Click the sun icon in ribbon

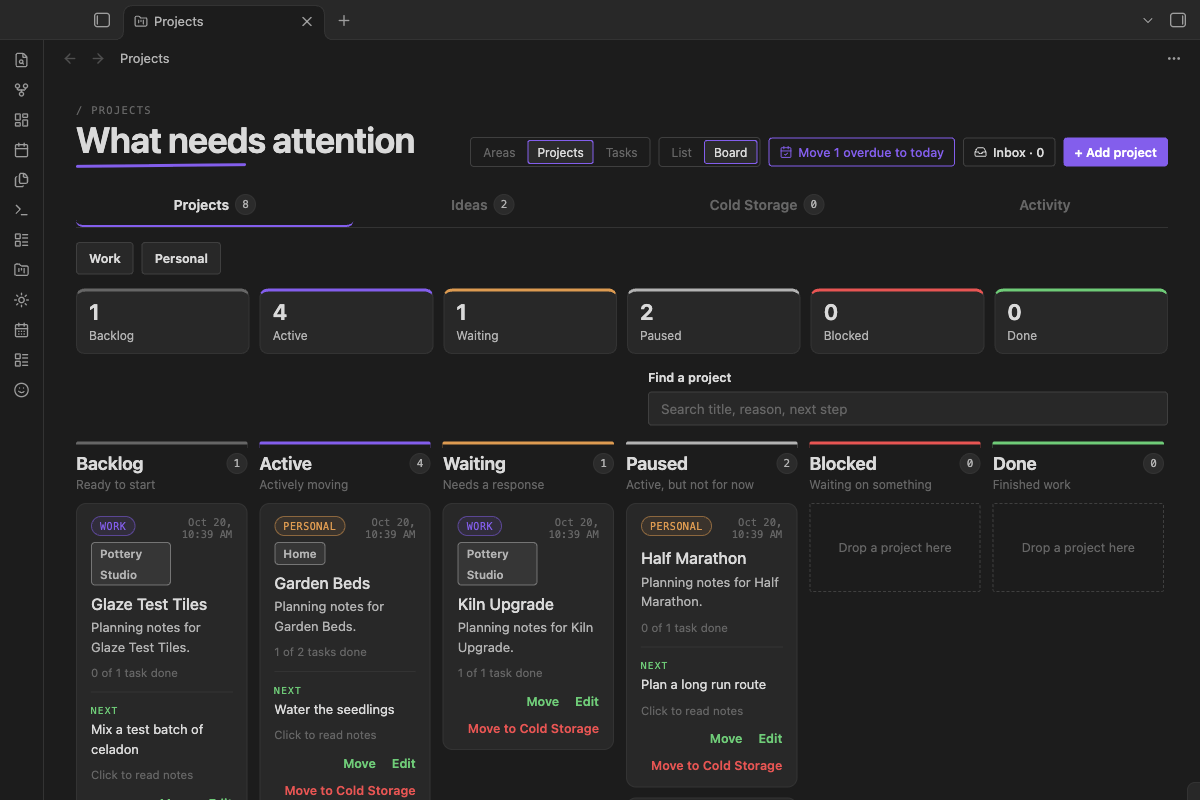coord(21,300)
